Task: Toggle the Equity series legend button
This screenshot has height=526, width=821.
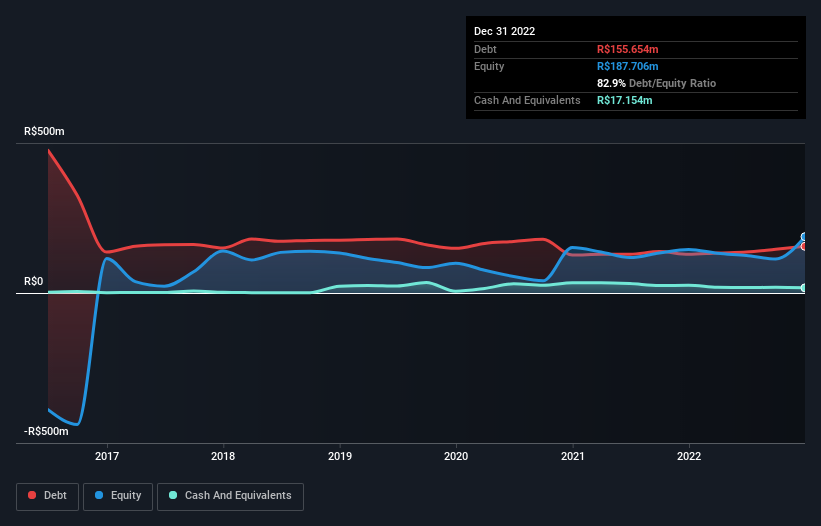Action: coord(118,496)
